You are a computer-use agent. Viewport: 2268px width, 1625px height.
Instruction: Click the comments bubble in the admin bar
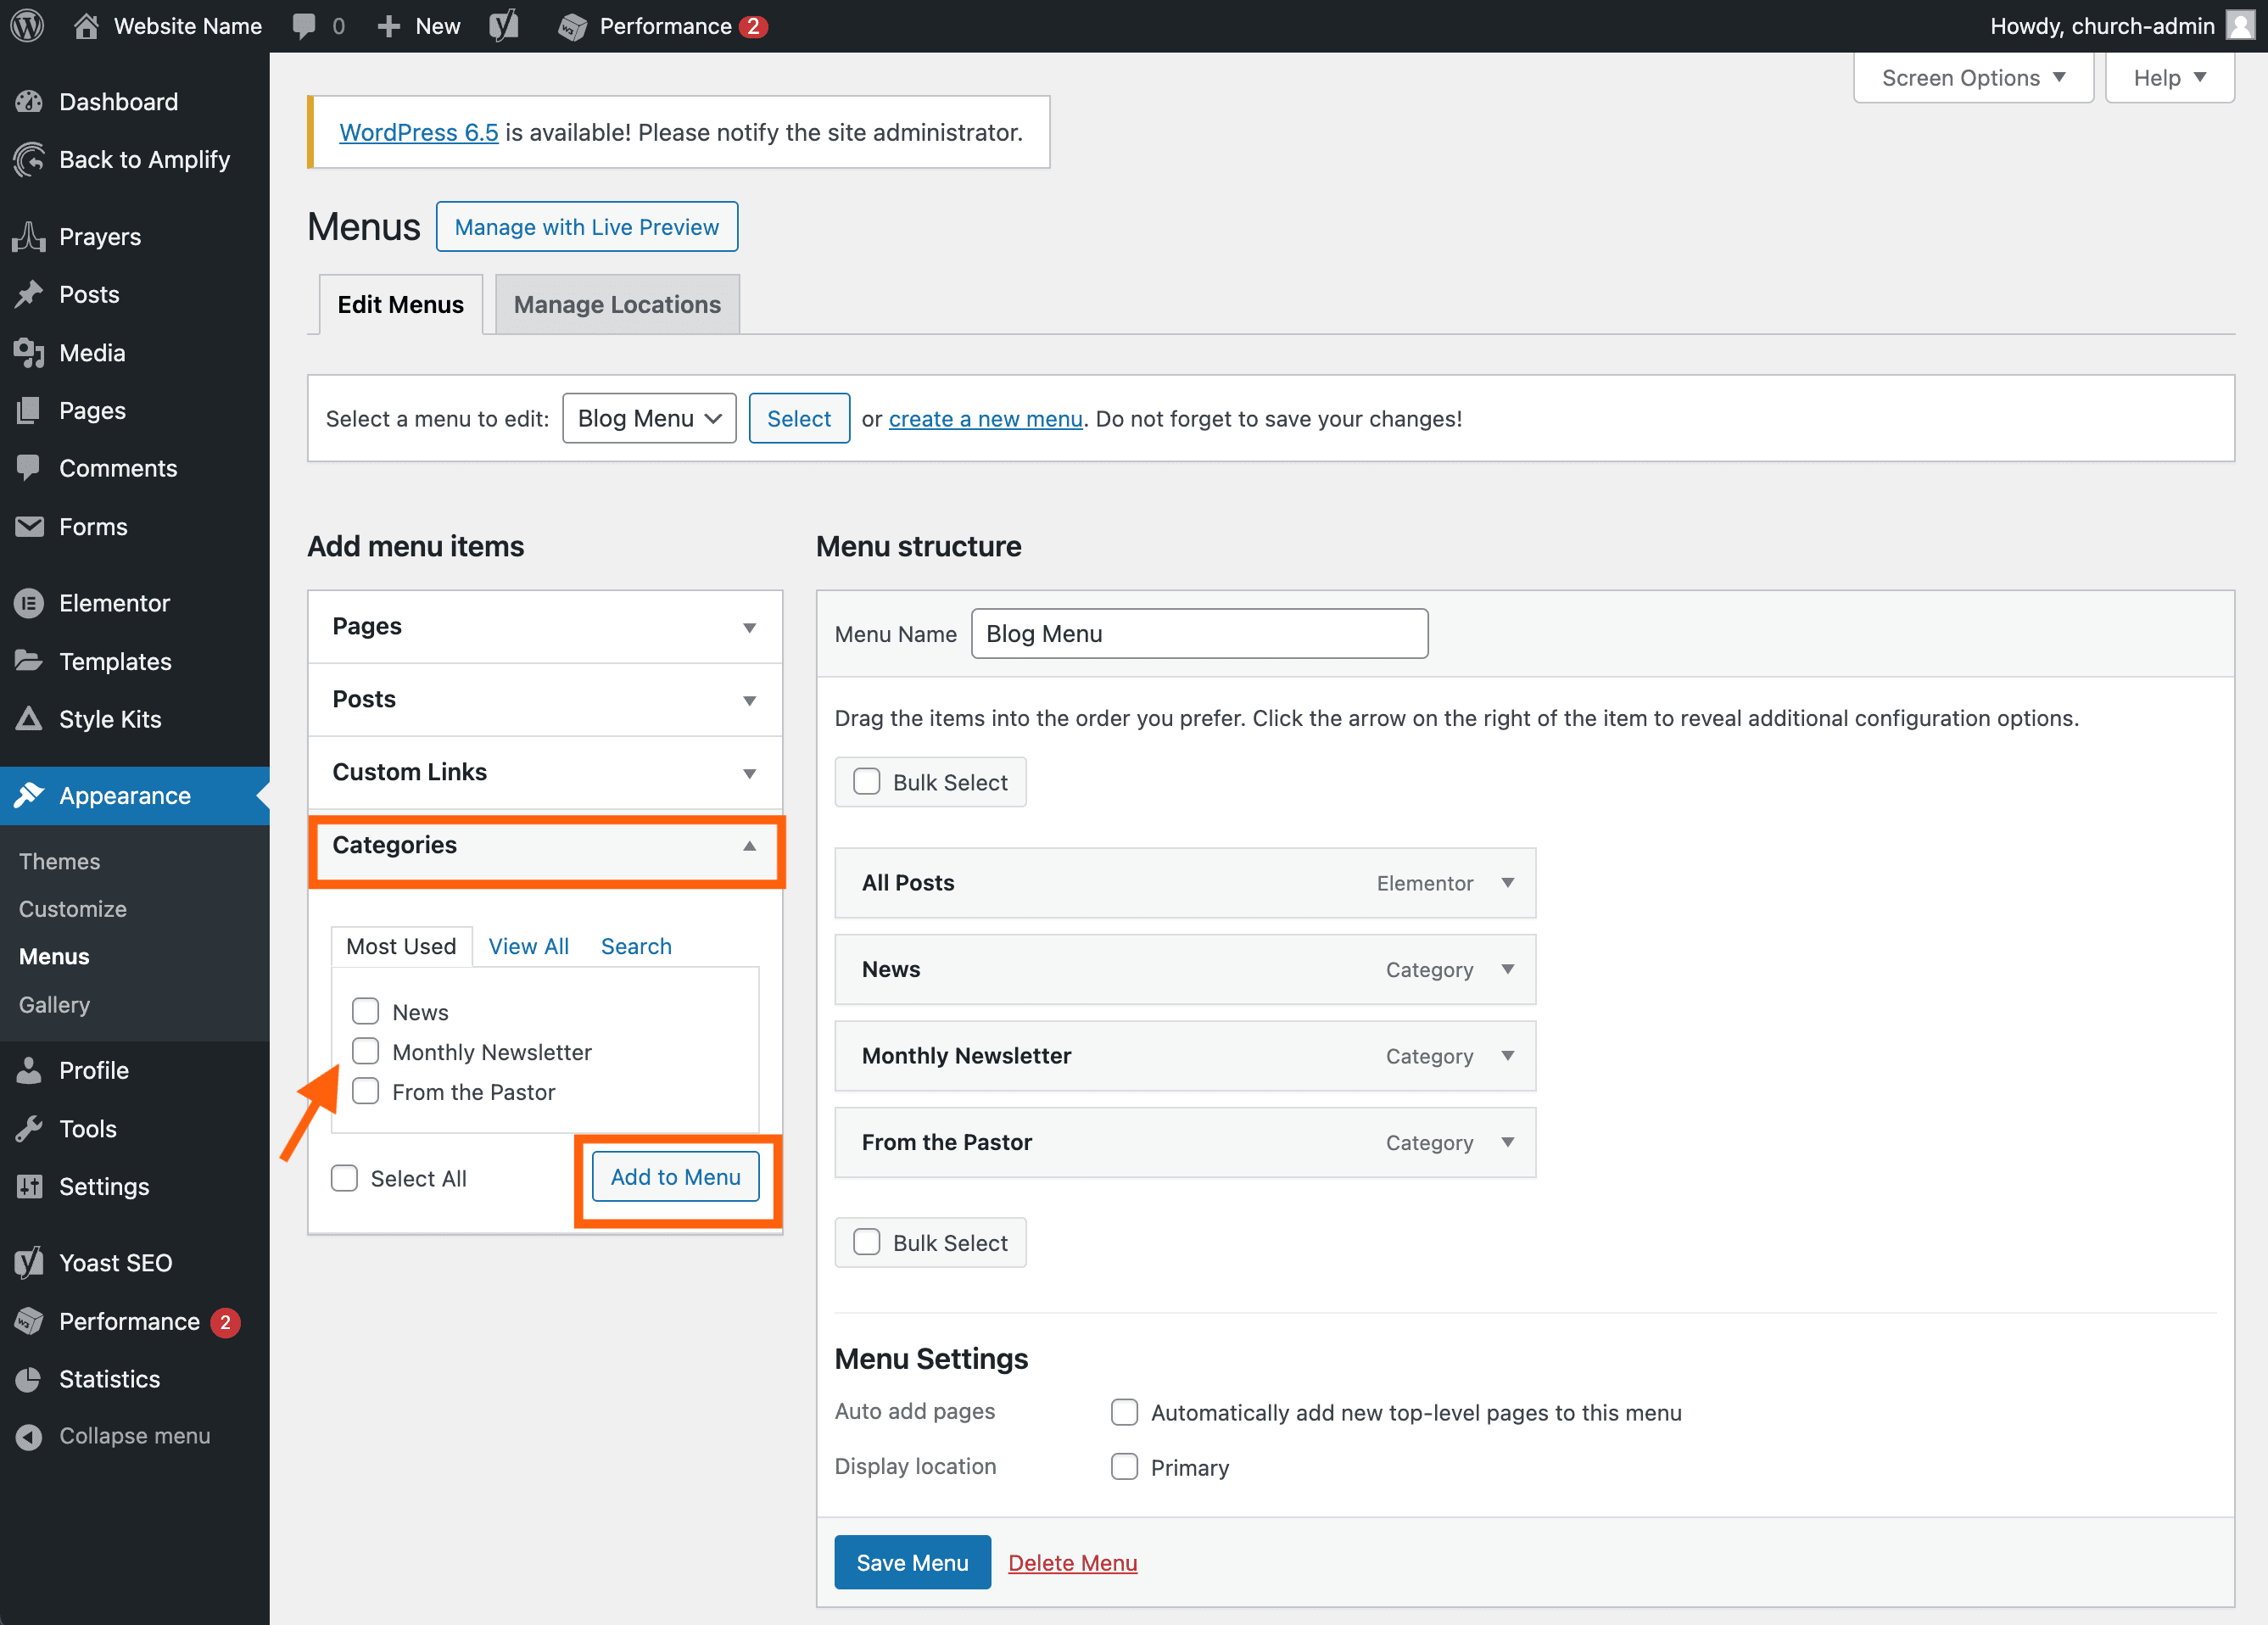coord(305,25)
